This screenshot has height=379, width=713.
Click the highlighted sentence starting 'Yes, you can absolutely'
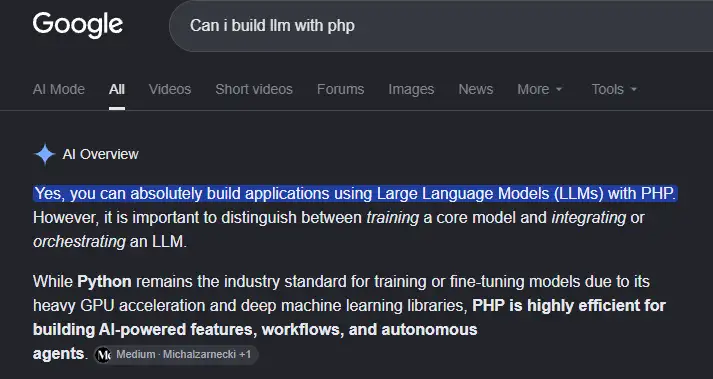(x=355, y=193)
